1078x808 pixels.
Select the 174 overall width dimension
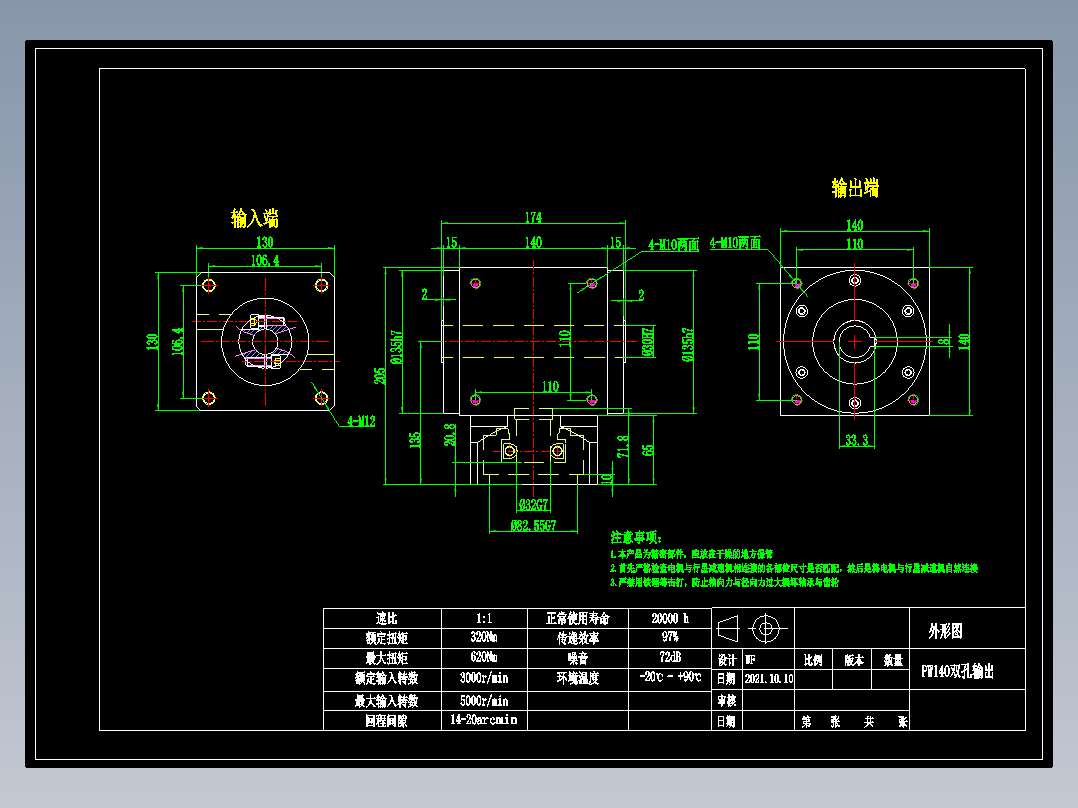[x=533, y=217]
